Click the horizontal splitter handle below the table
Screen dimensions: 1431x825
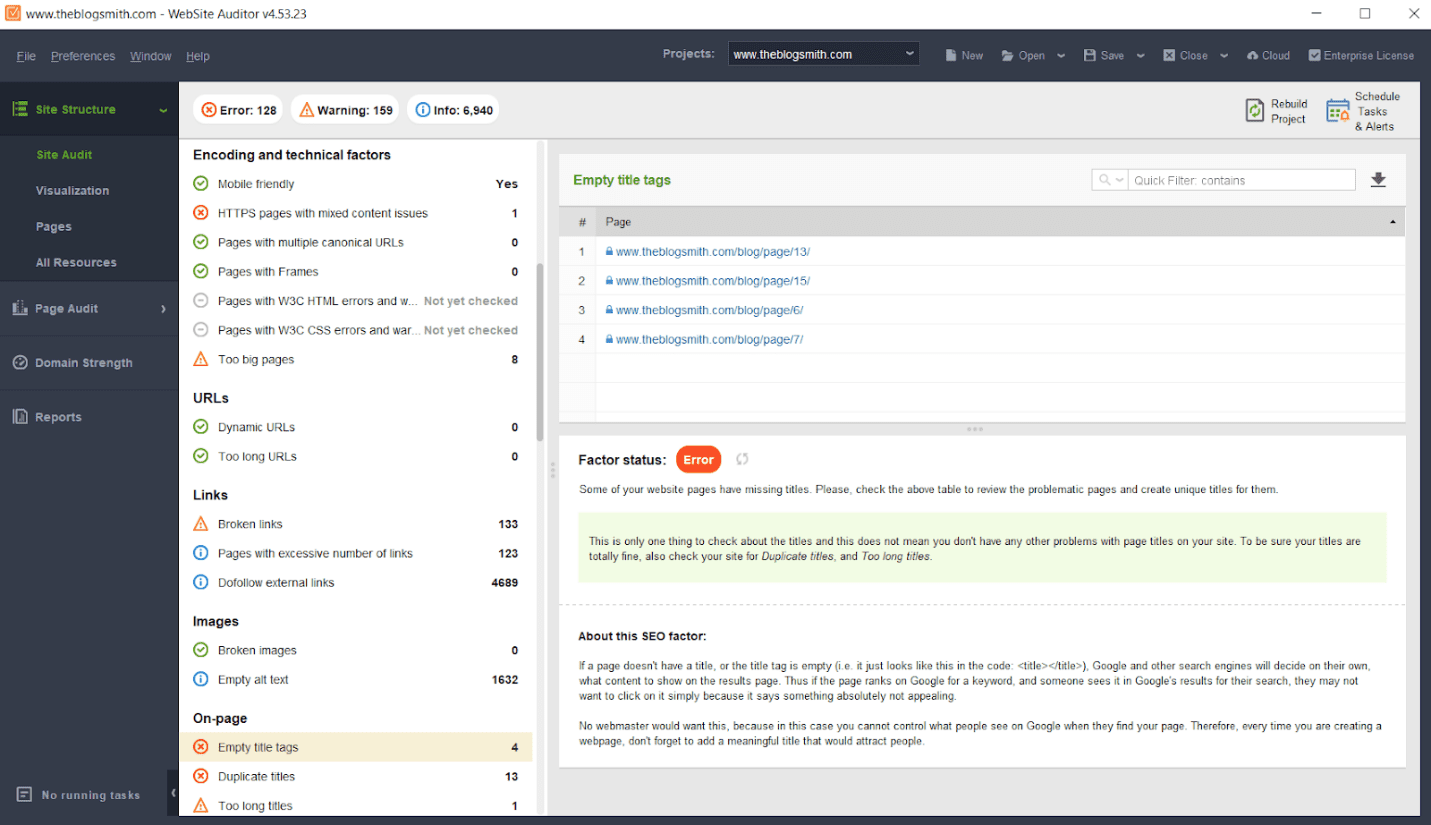[x=975, y=429]
